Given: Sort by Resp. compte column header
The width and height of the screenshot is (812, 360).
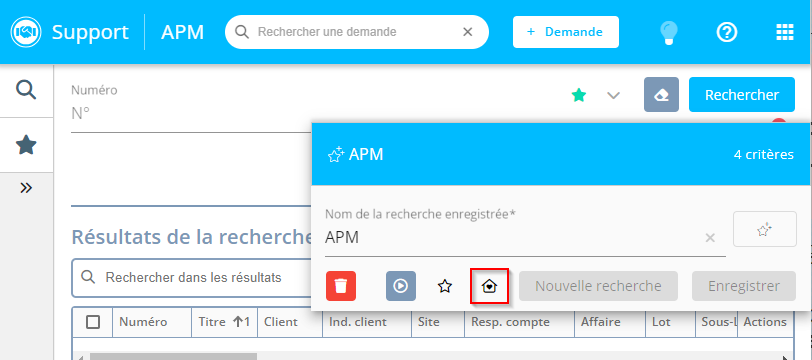Looking at the screenshot, I should point(510,322).
